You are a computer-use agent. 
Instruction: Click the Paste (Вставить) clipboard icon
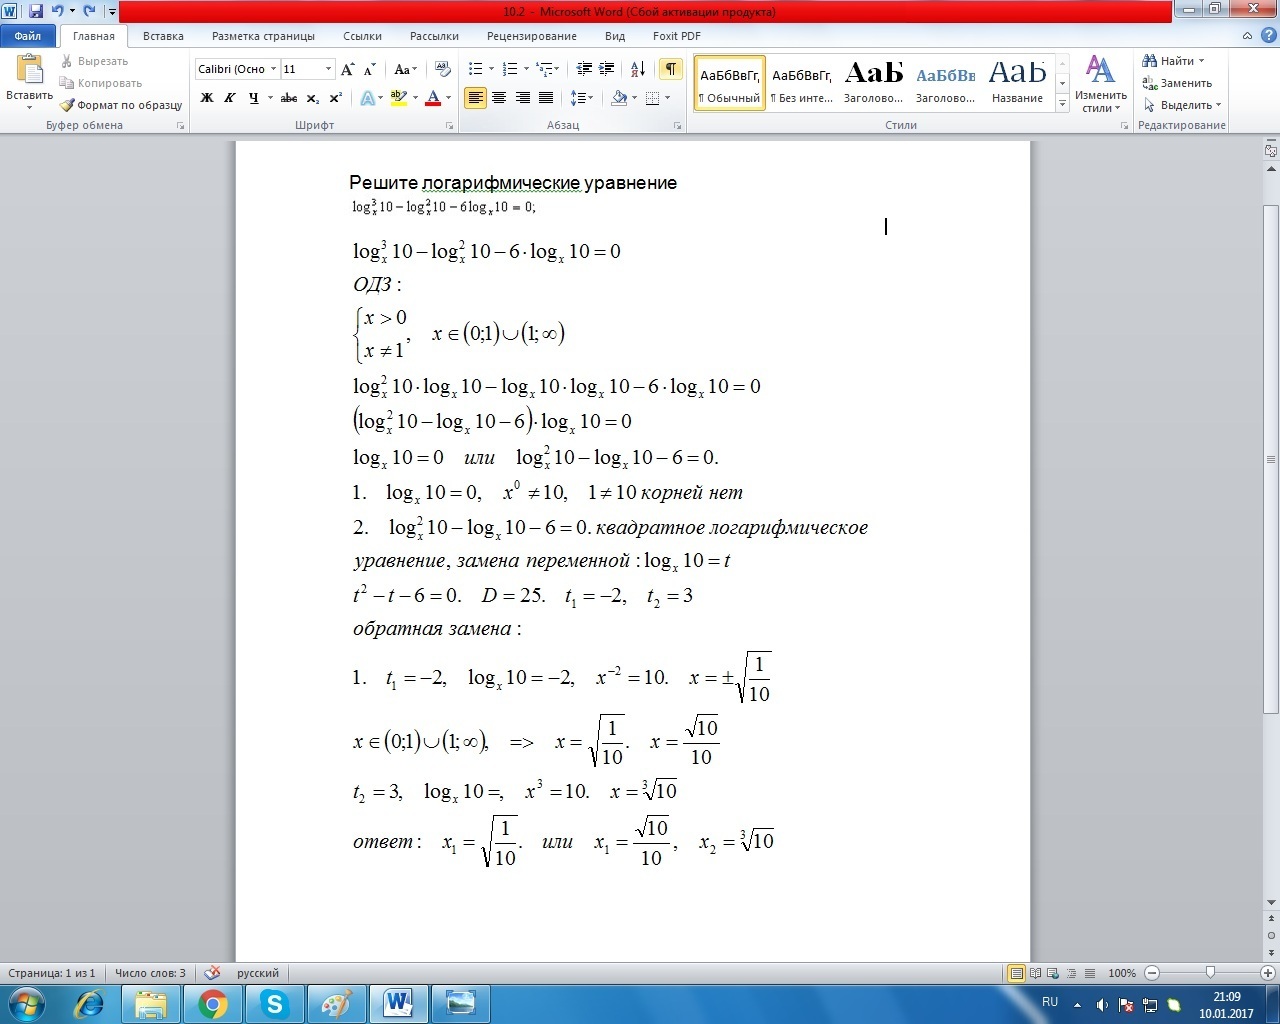coord(30,71)
